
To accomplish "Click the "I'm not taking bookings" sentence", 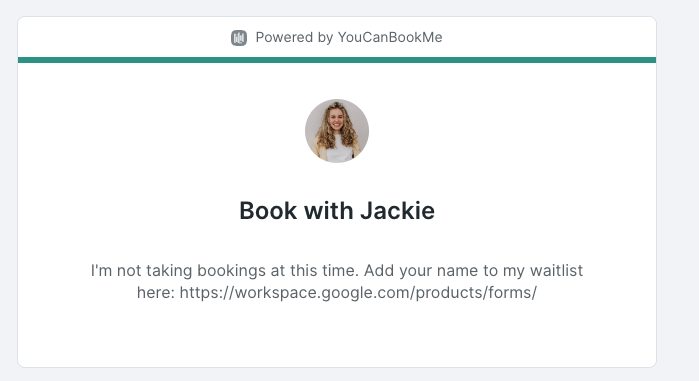I will pos(225,270).
